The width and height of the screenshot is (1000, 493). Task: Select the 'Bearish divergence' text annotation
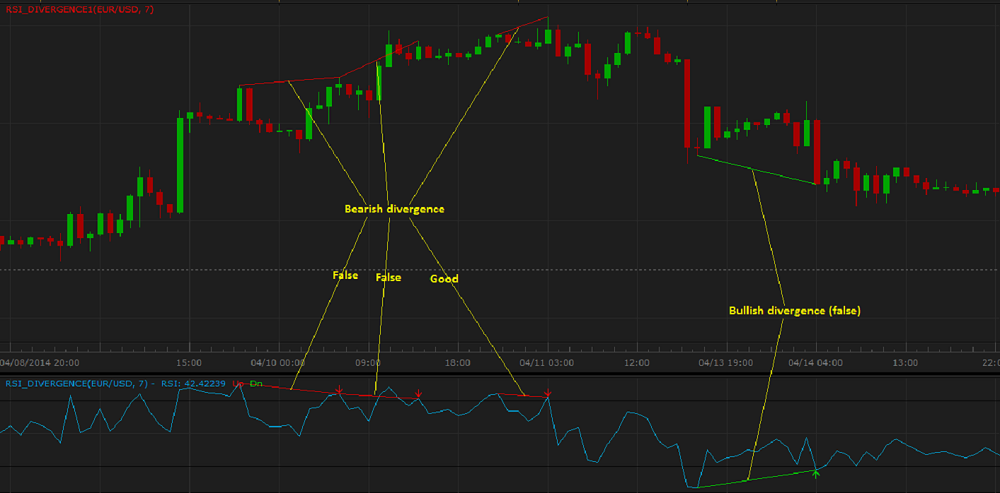394,209
